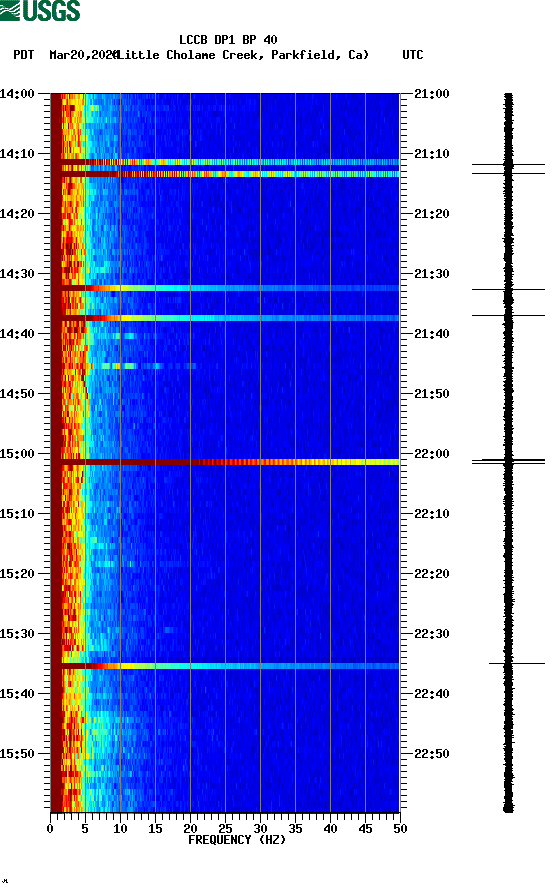Click the 22:10 UTC time label

[432, 514]
